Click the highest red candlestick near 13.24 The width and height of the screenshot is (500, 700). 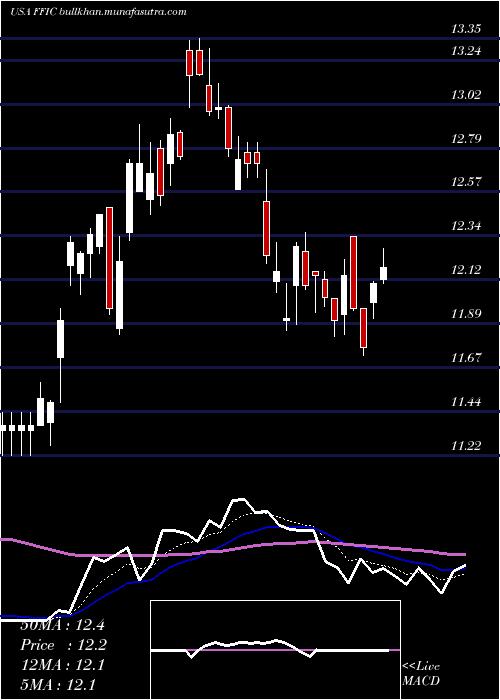click(199, 62)
